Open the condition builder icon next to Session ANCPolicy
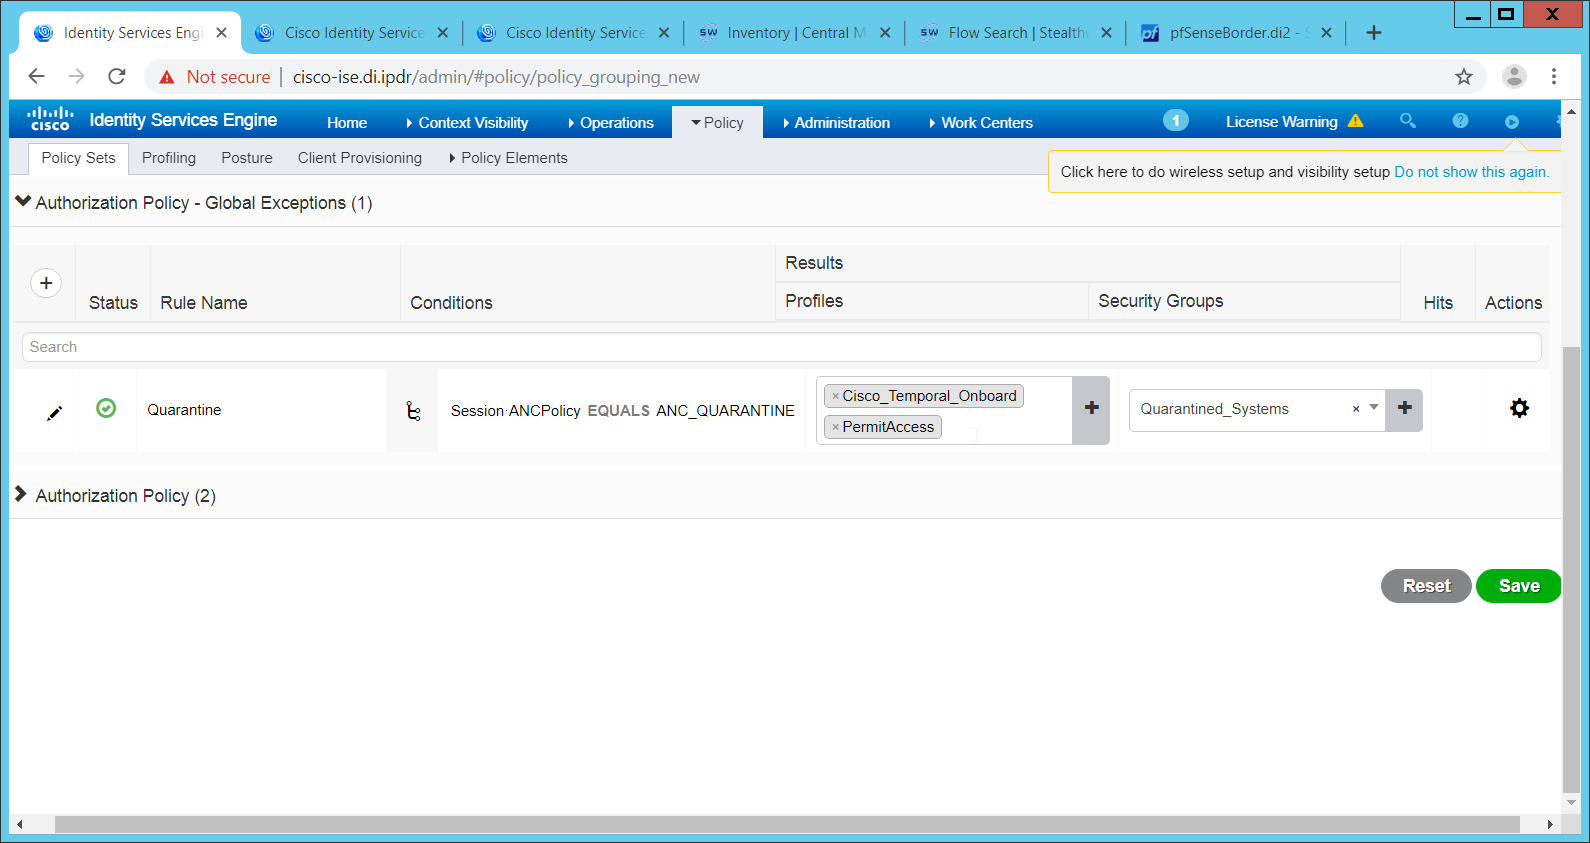 pyautogui.click(x=413, y=411)
